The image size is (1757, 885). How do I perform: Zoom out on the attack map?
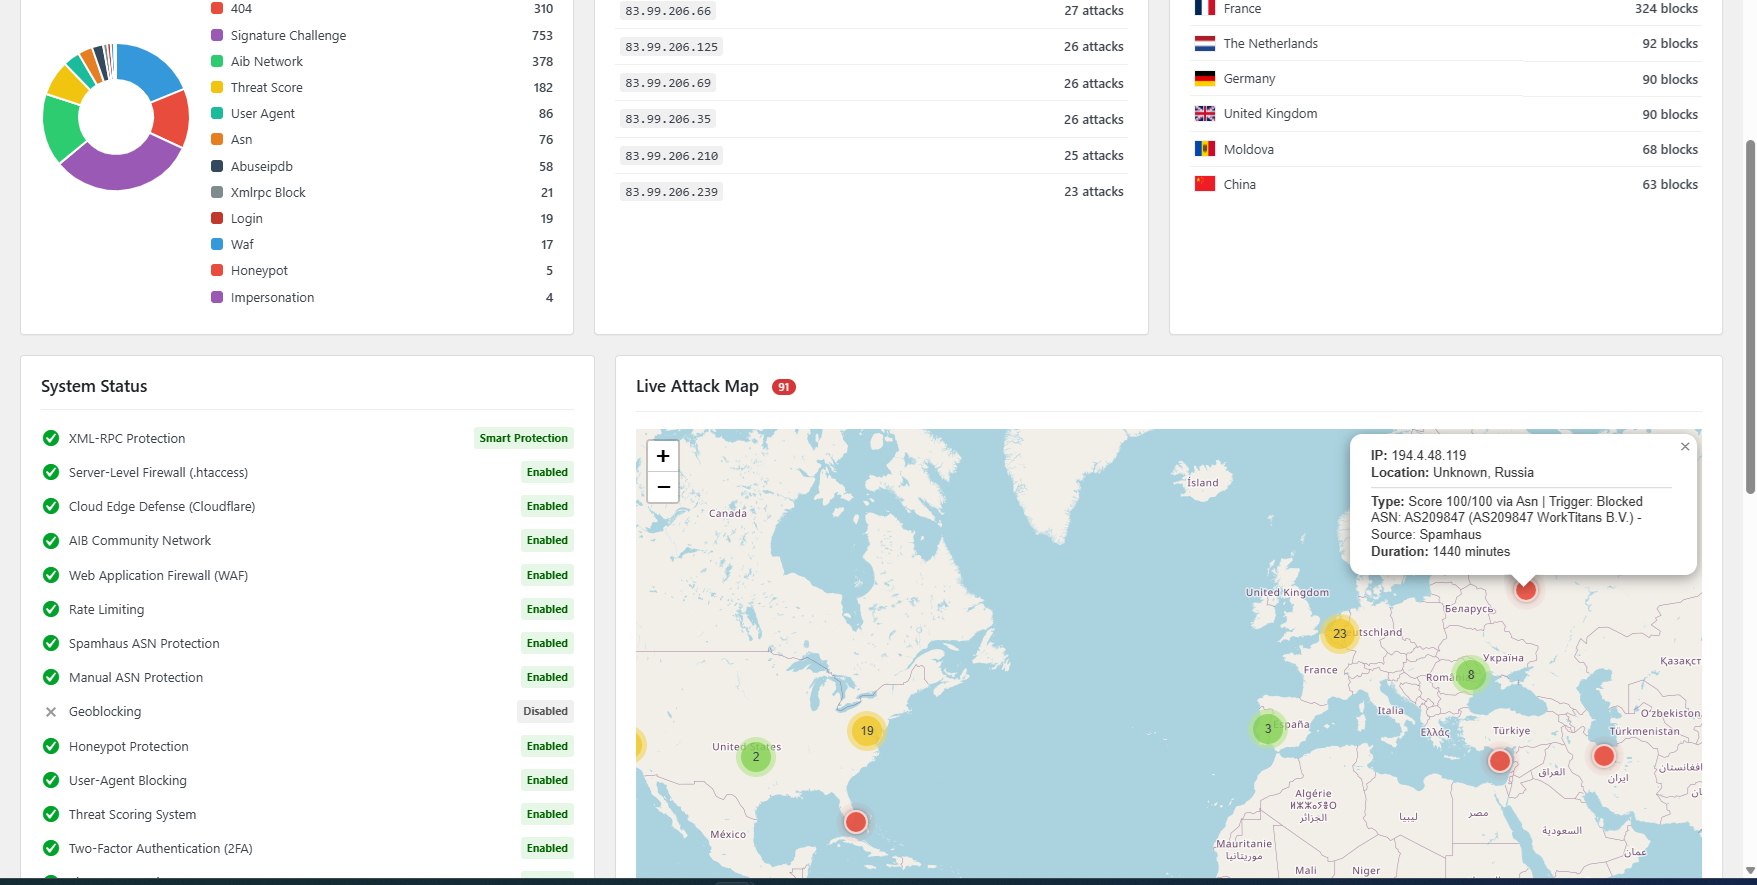click(663, 487)
